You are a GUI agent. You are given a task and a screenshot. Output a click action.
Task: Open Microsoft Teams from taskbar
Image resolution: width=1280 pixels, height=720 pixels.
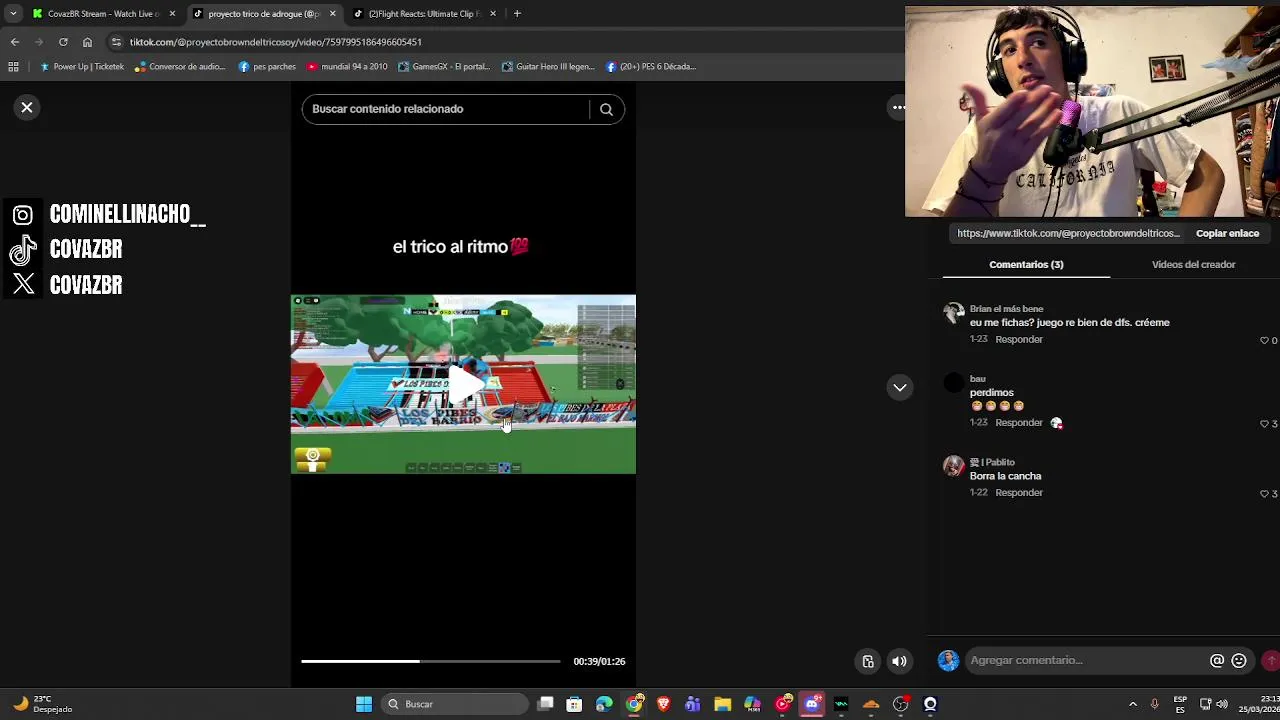(693, 704)
